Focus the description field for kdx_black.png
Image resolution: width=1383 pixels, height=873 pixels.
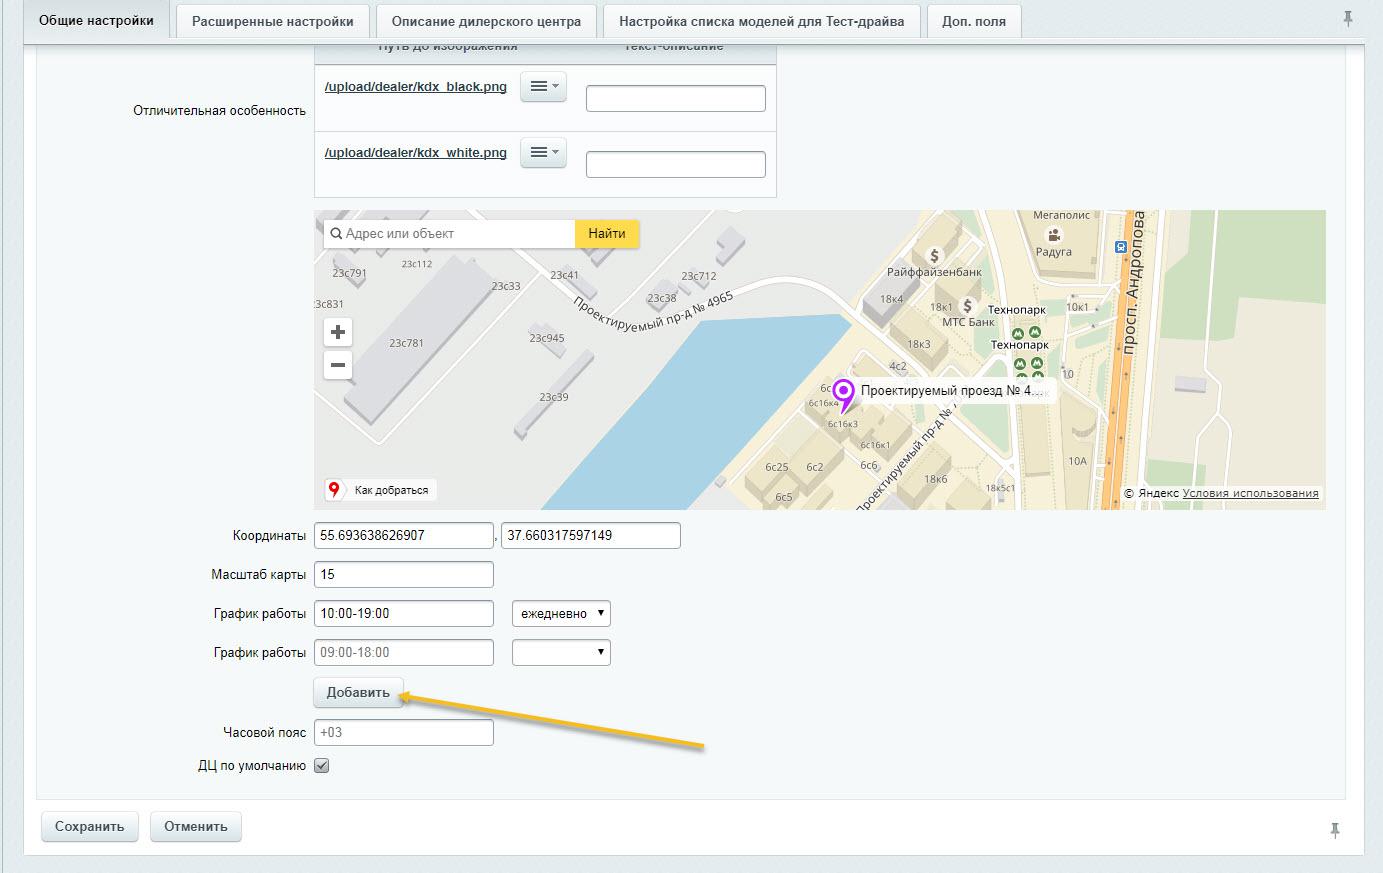coord(676,98)
